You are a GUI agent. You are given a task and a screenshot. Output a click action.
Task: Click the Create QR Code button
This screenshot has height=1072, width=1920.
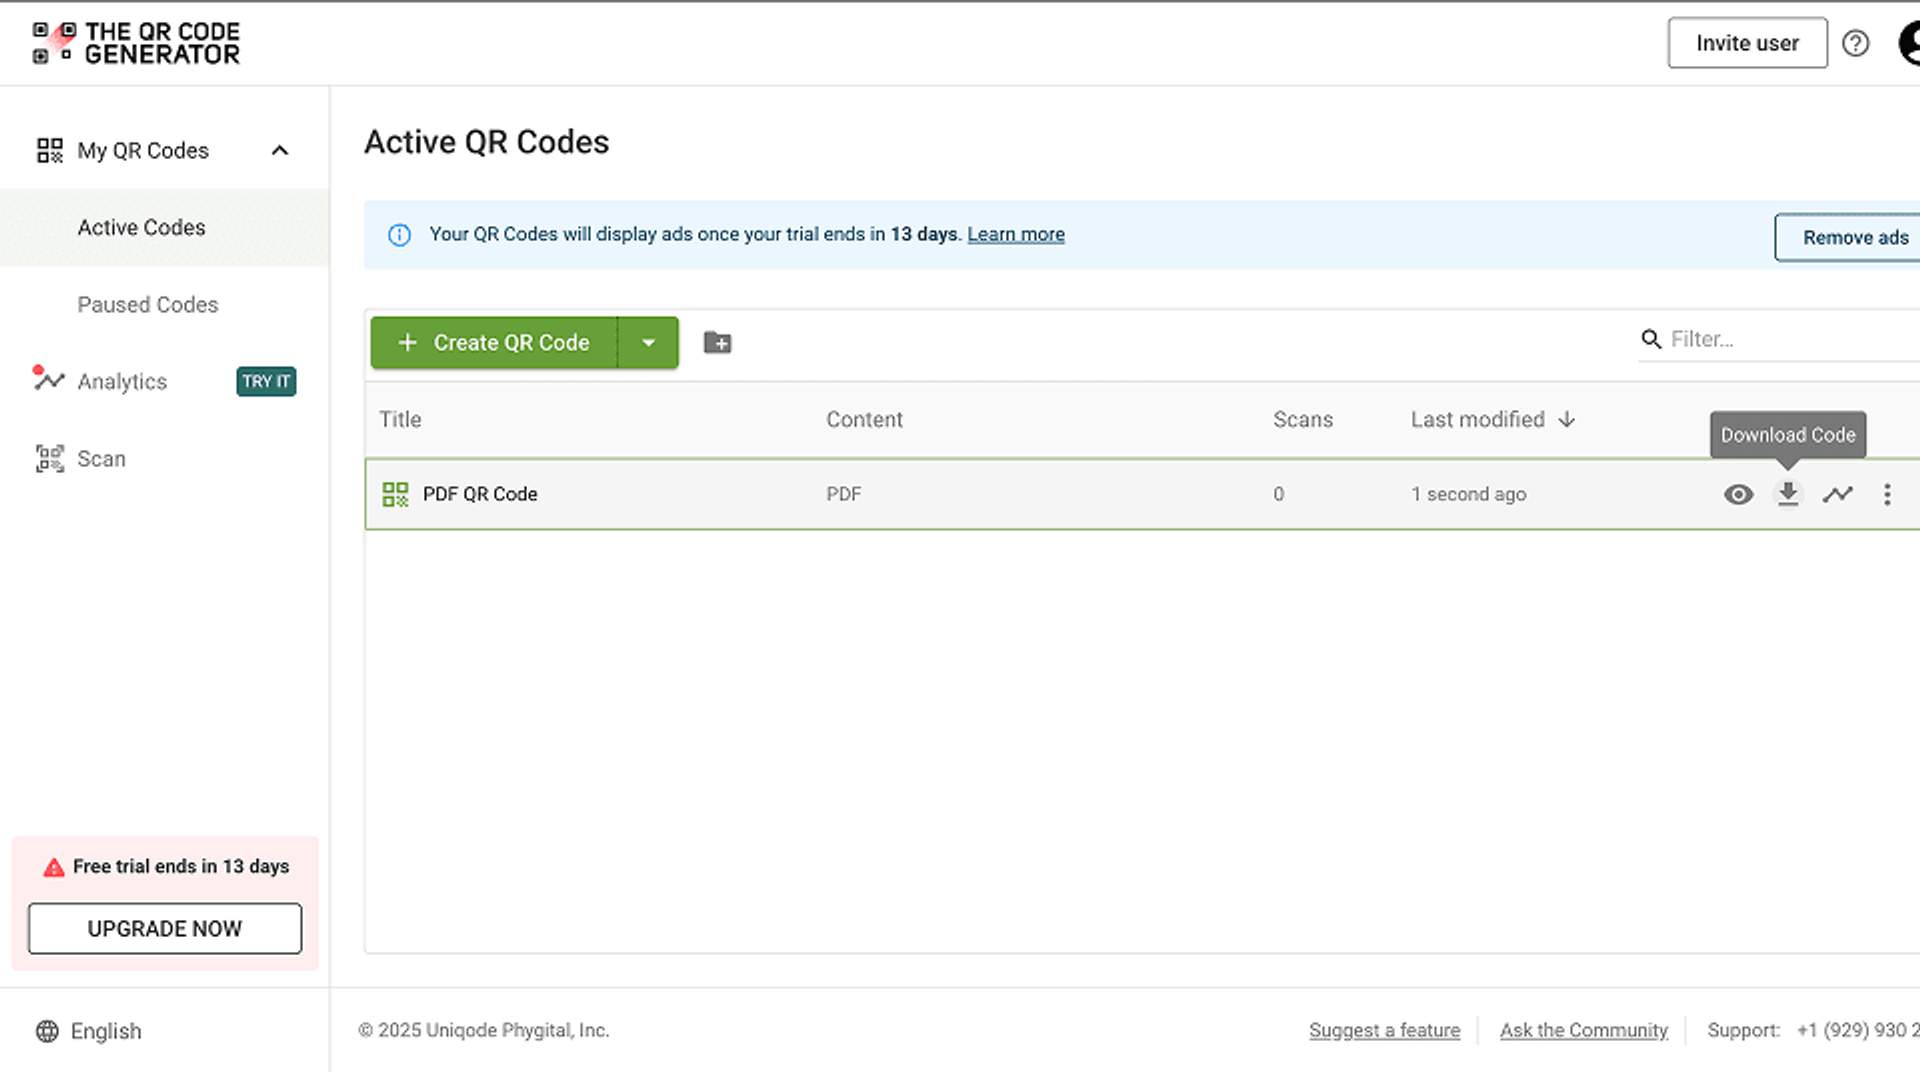(494, 342)
